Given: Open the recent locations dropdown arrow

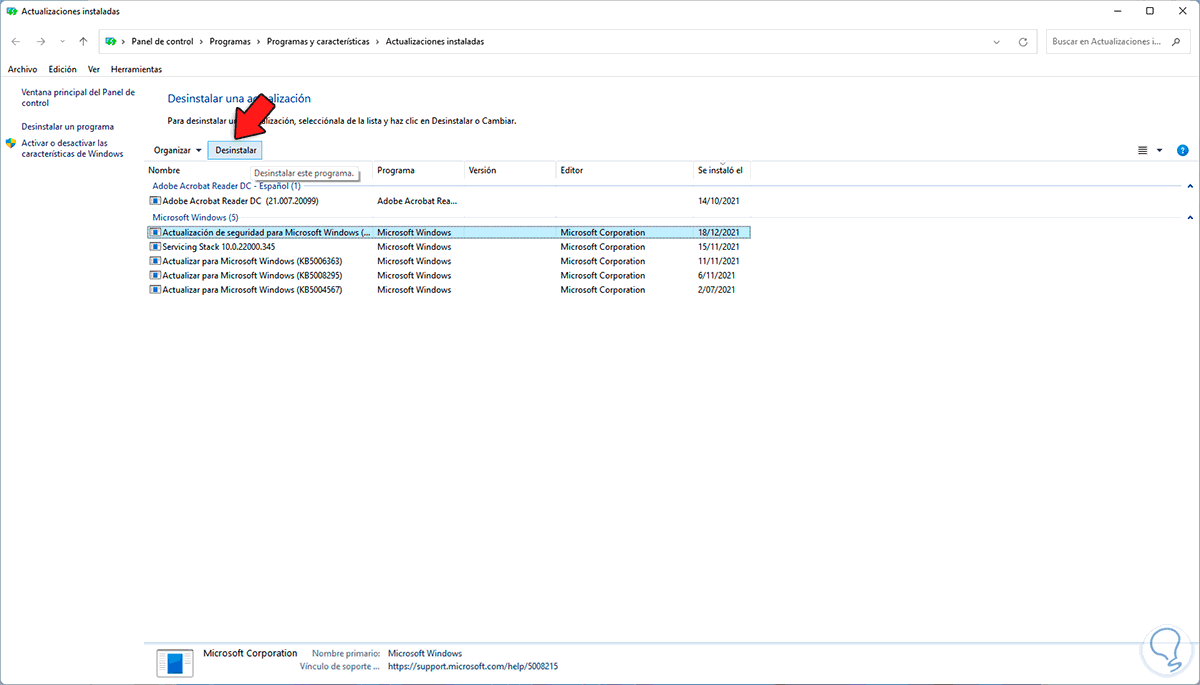Looking at the screenshot, I should (x=62, y=42).
